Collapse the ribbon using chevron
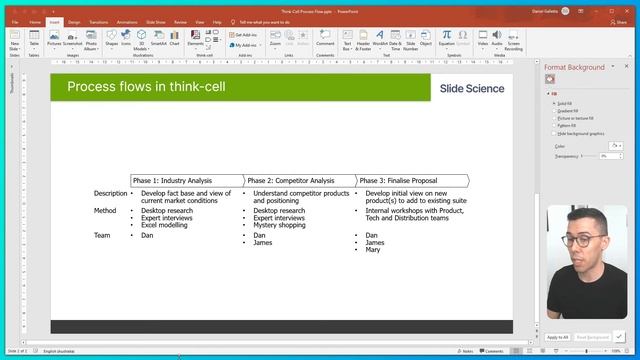Screen dimensions: 640x360 click(x=630, y=56)
